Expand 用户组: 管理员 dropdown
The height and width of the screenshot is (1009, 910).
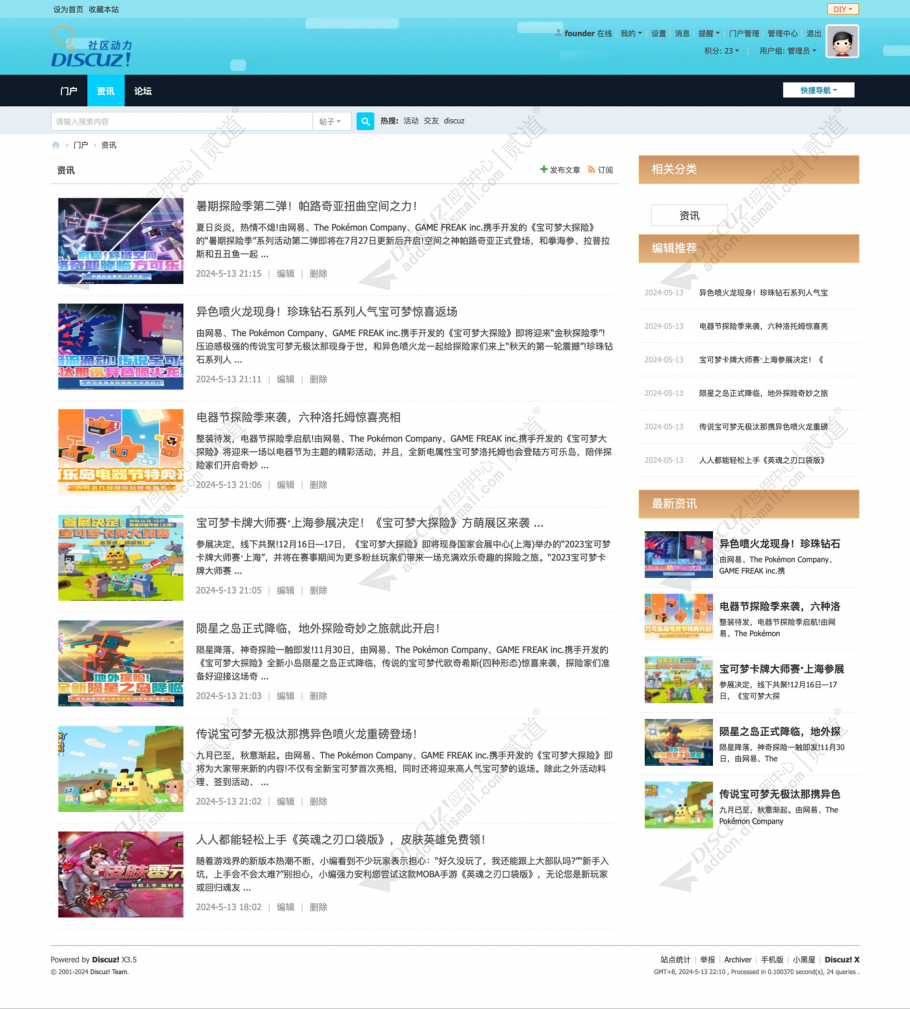pyautogui.click(x=788, y=51)
